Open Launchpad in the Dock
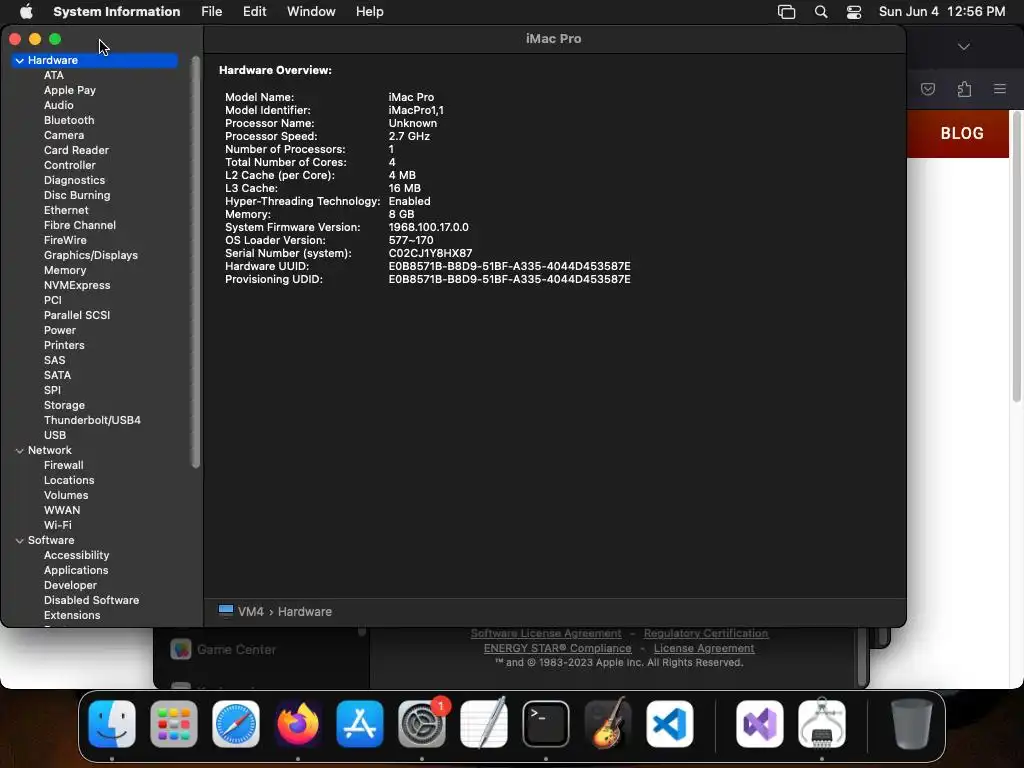This screenshot has width=1024, height=768. (x=174, y=724)
